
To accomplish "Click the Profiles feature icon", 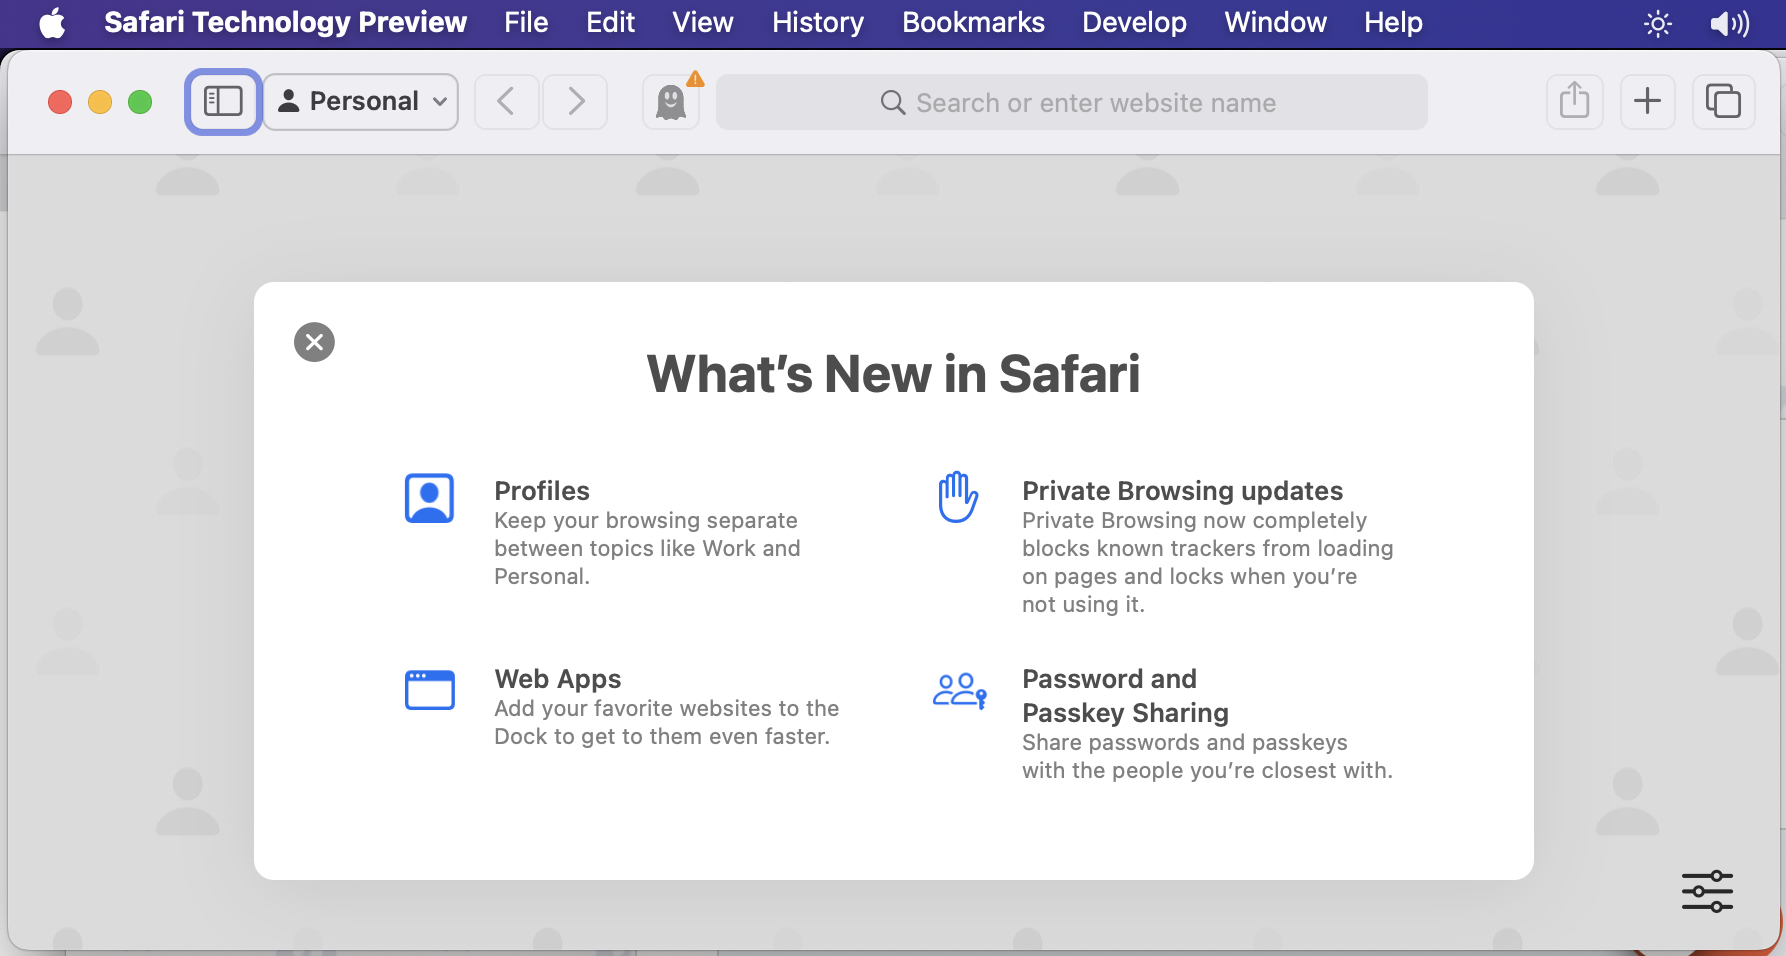I will [x=429, y=498].
